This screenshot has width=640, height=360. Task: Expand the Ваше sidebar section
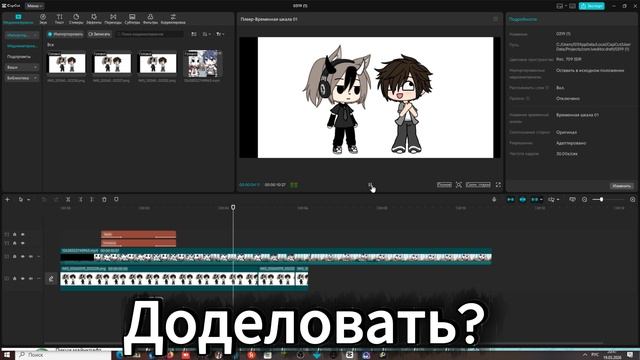pyautogui.click(x=22, y=67)
